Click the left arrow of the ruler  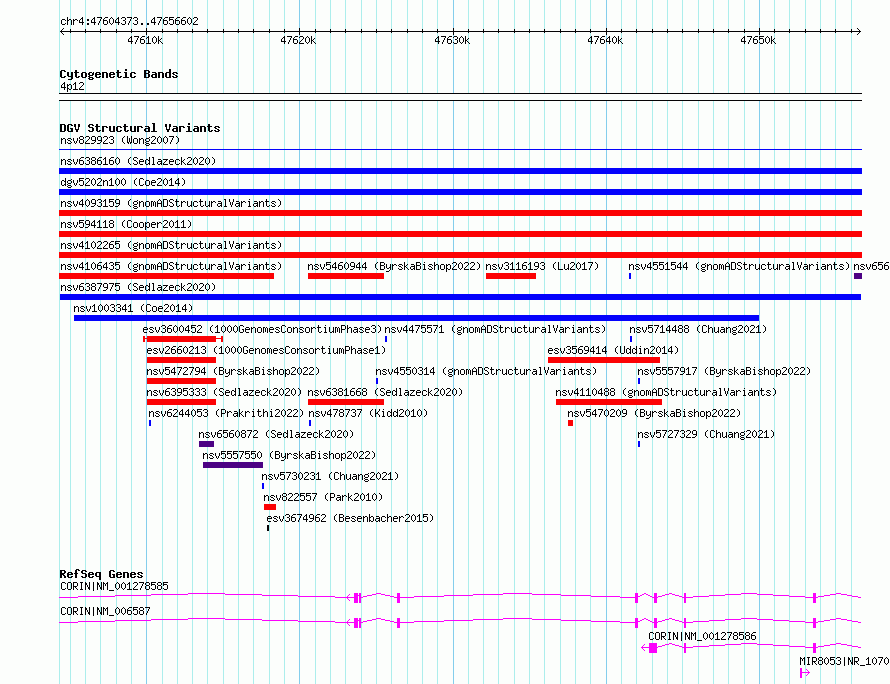coord(62,32)
